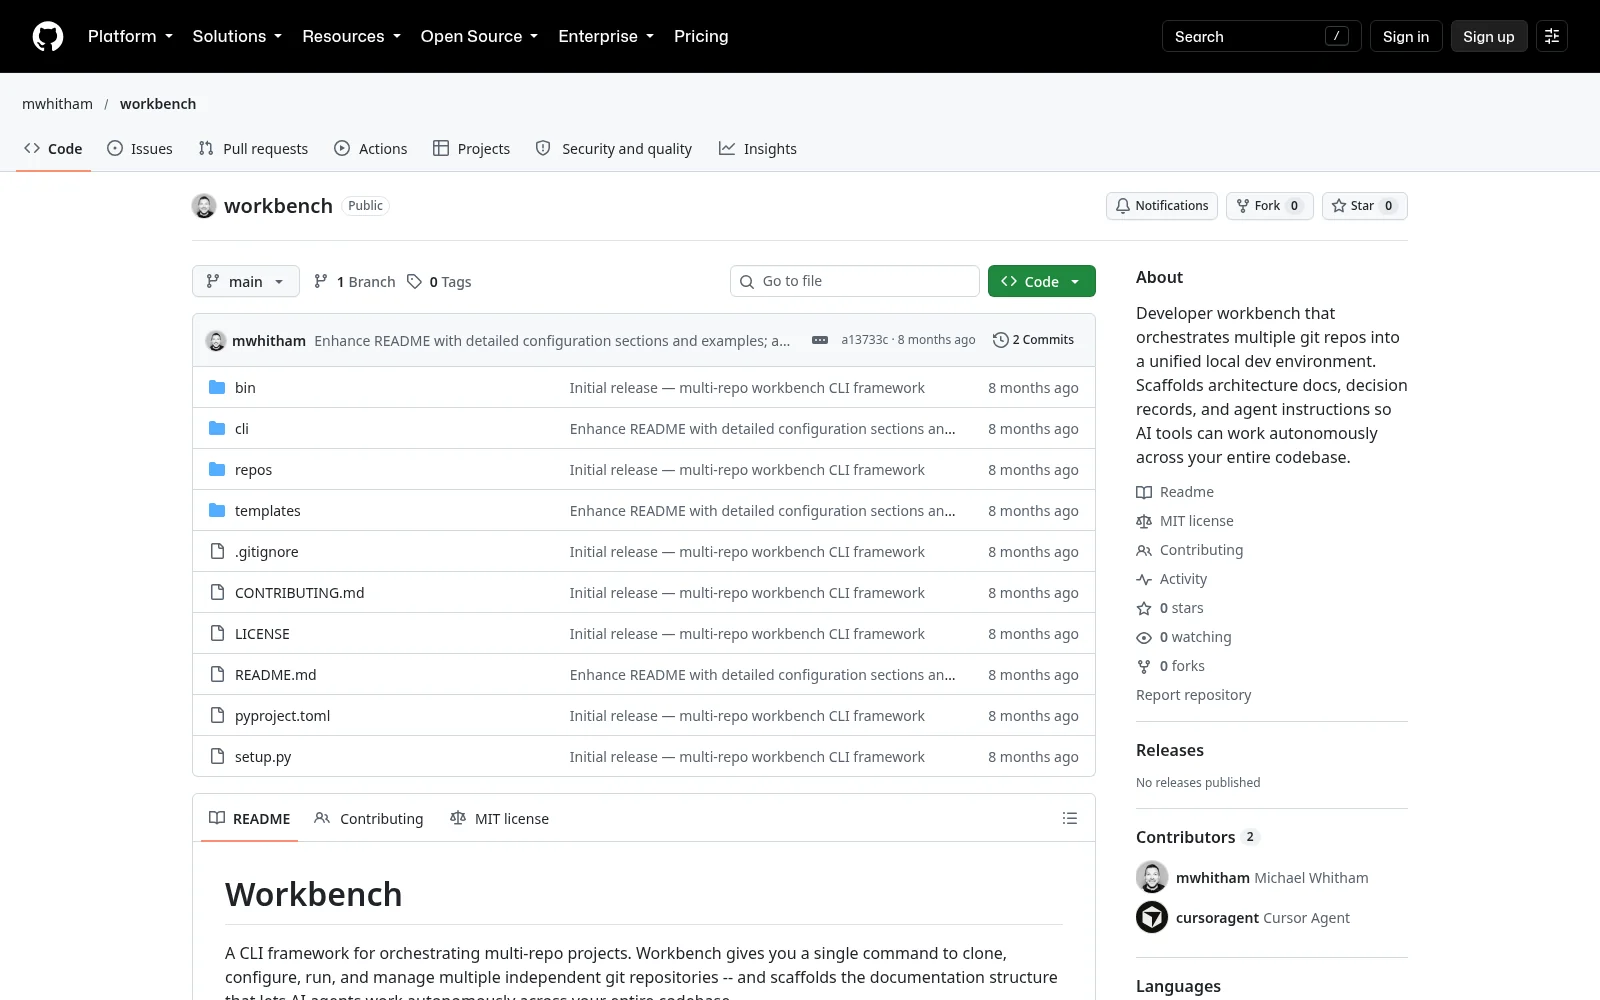
Task: Expand the Enterprise dropdown menu
Action: click(x=606, y=36)
